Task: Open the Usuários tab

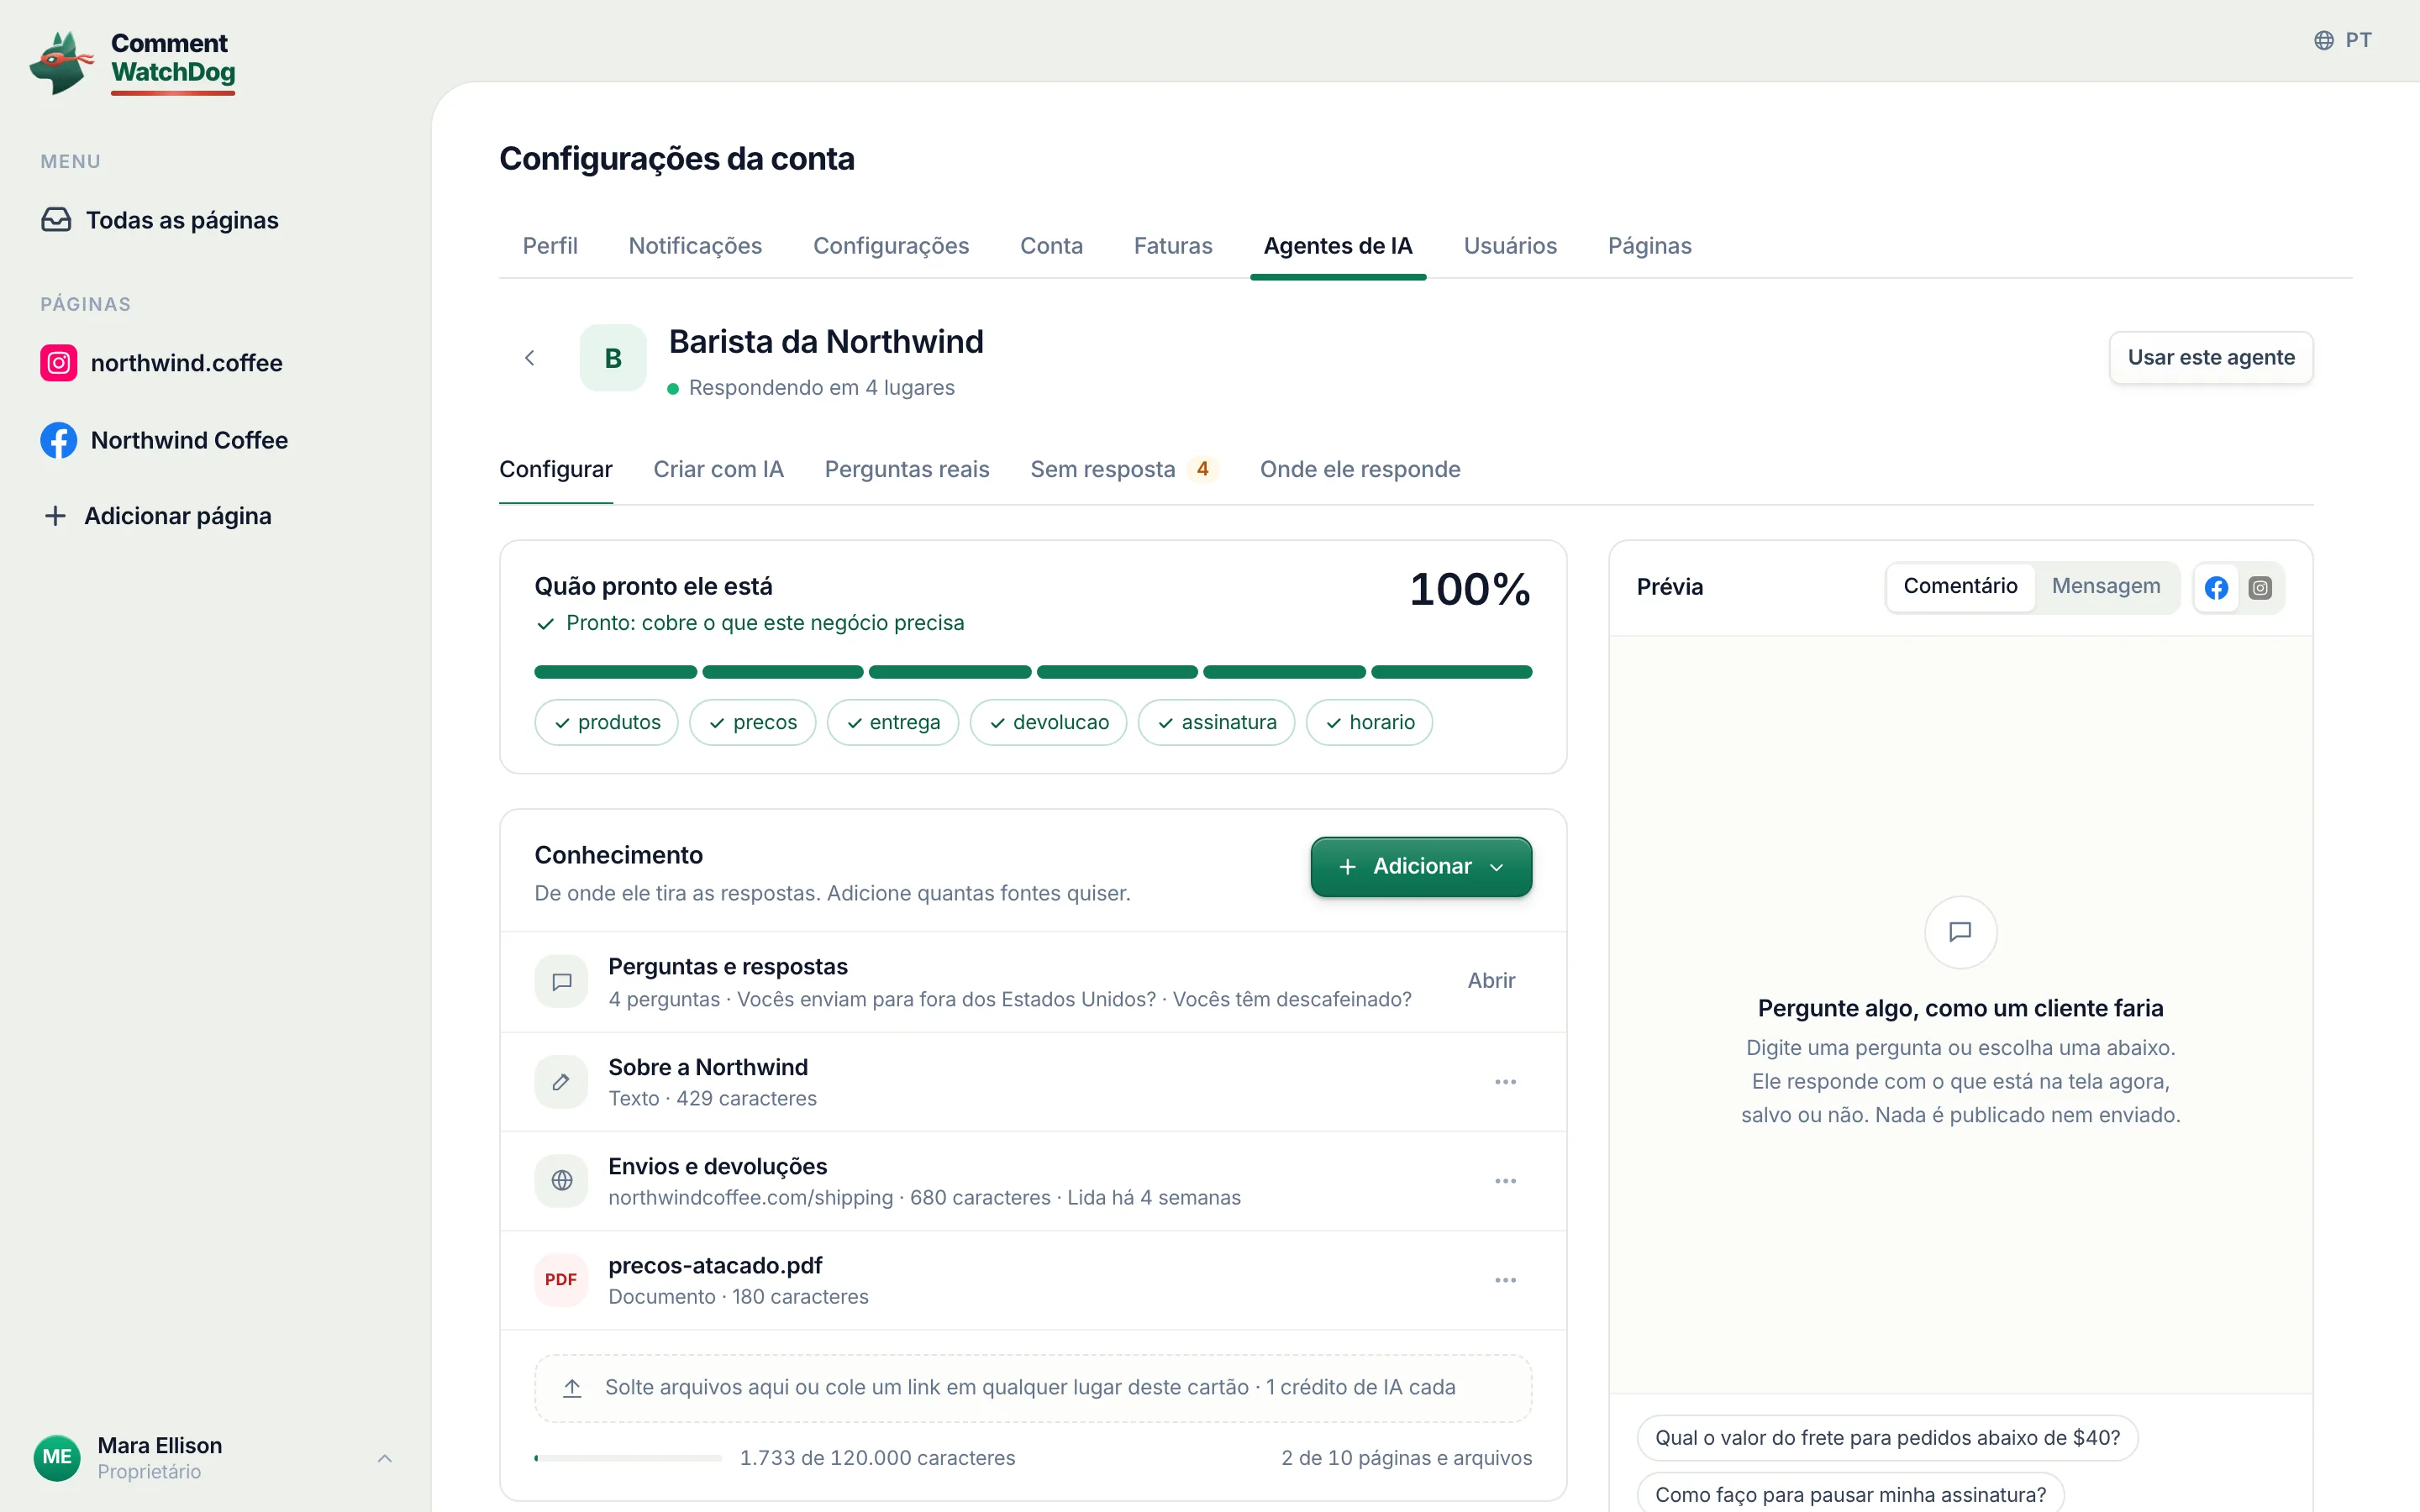Action: pyautogui.click(x=1510, y=246)
